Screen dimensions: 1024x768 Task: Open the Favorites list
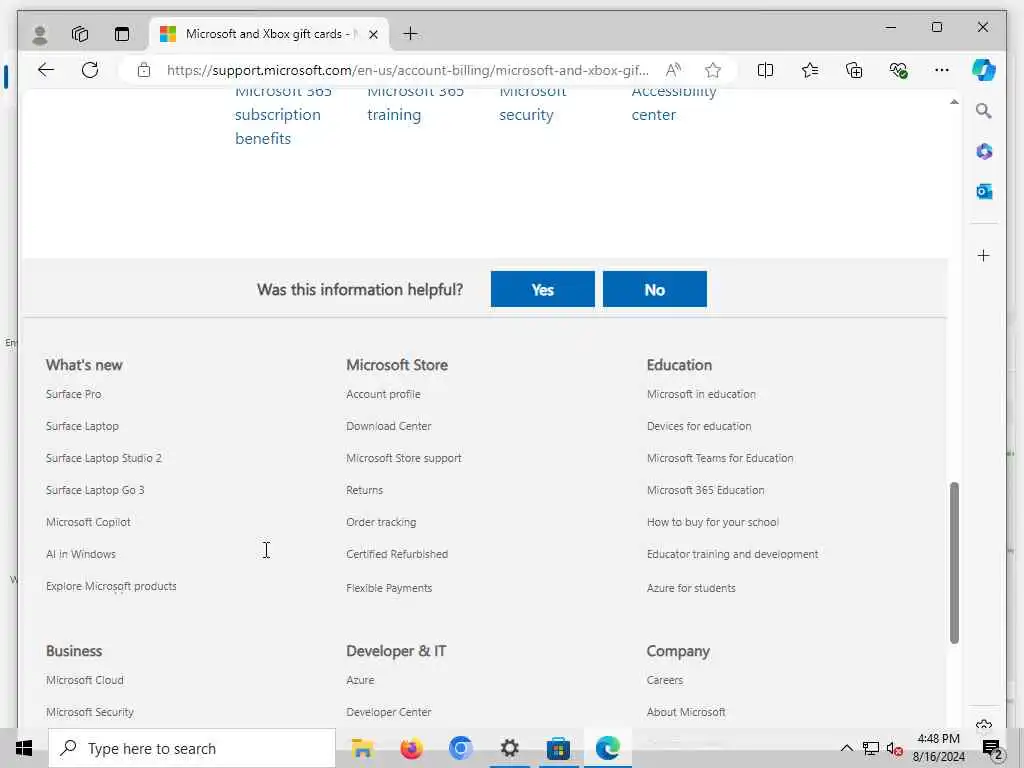point(810,70)
